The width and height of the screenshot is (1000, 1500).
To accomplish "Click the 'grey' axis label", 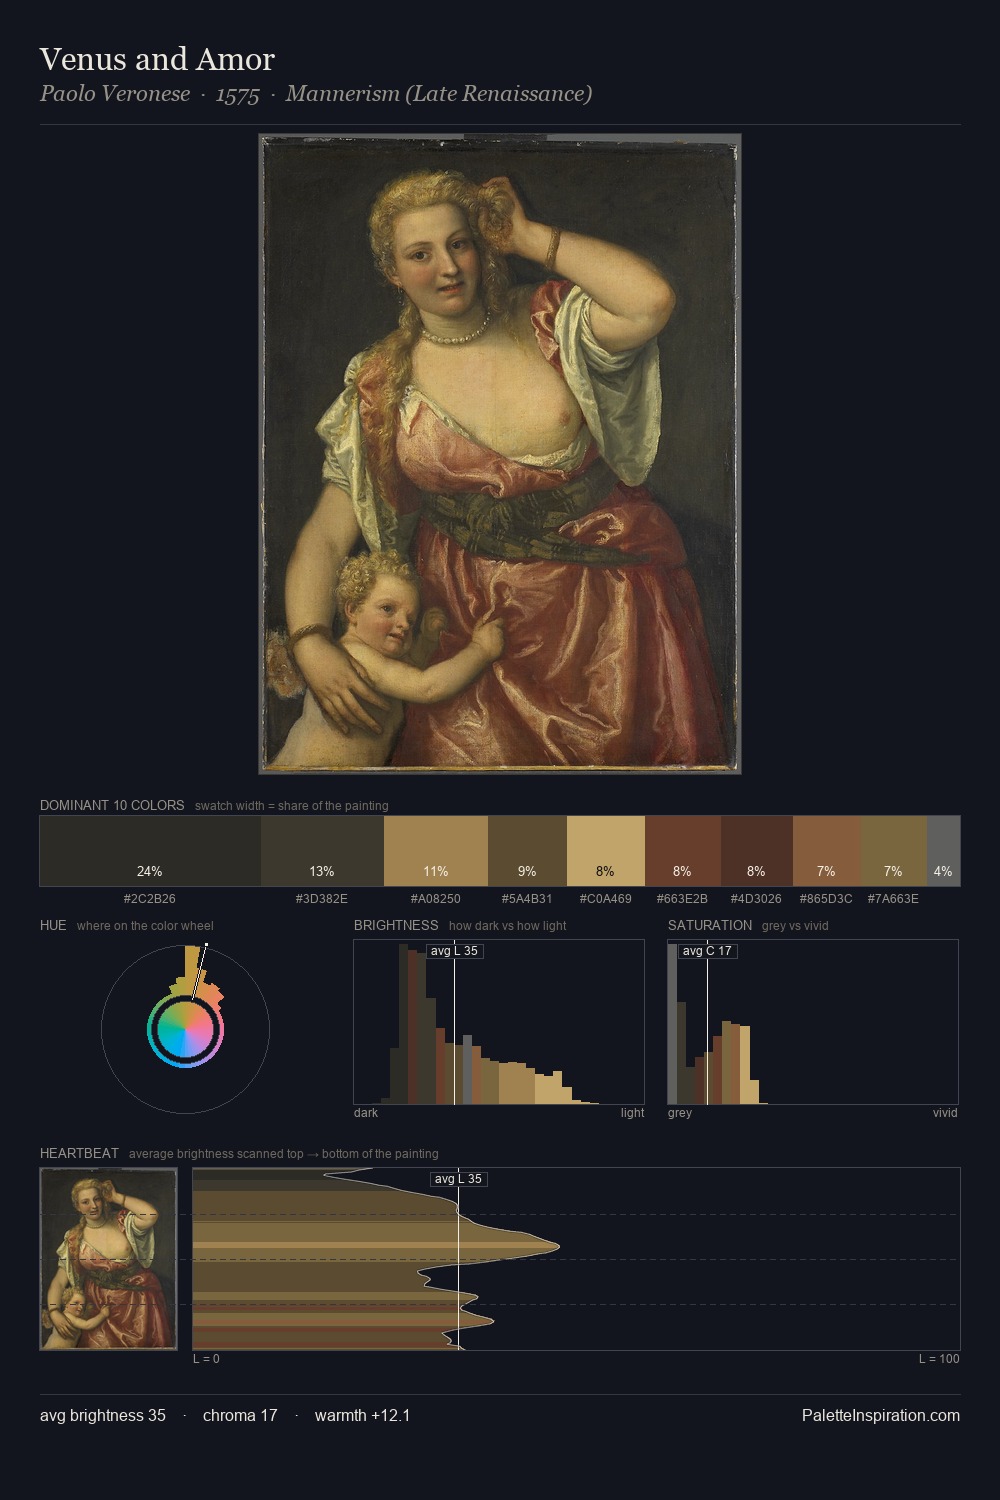I will click(680, 1113).
